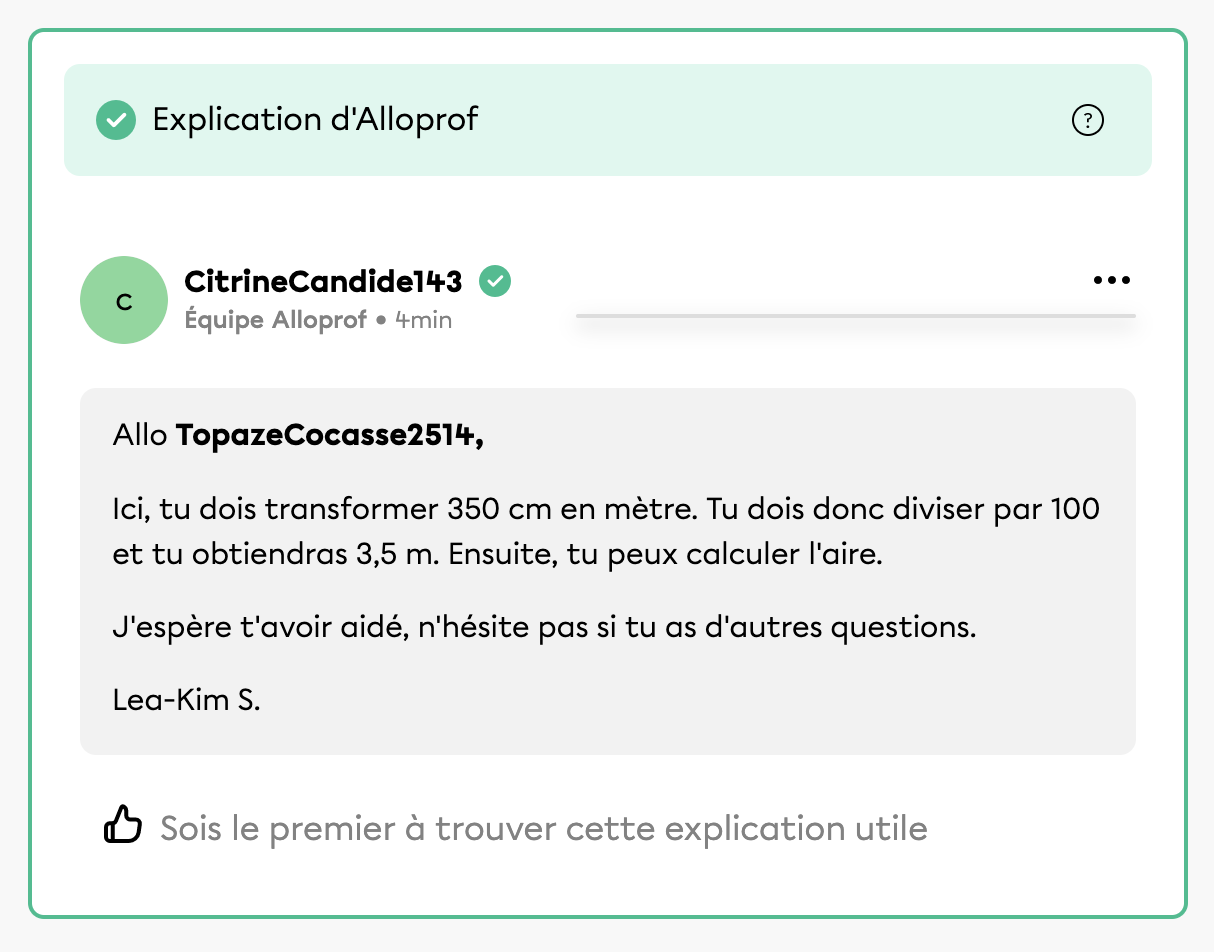Viewport: 1214px width, 952px height.
Task: Click the "Équipe Alloprof" label
Action: (x=275, y=320)
